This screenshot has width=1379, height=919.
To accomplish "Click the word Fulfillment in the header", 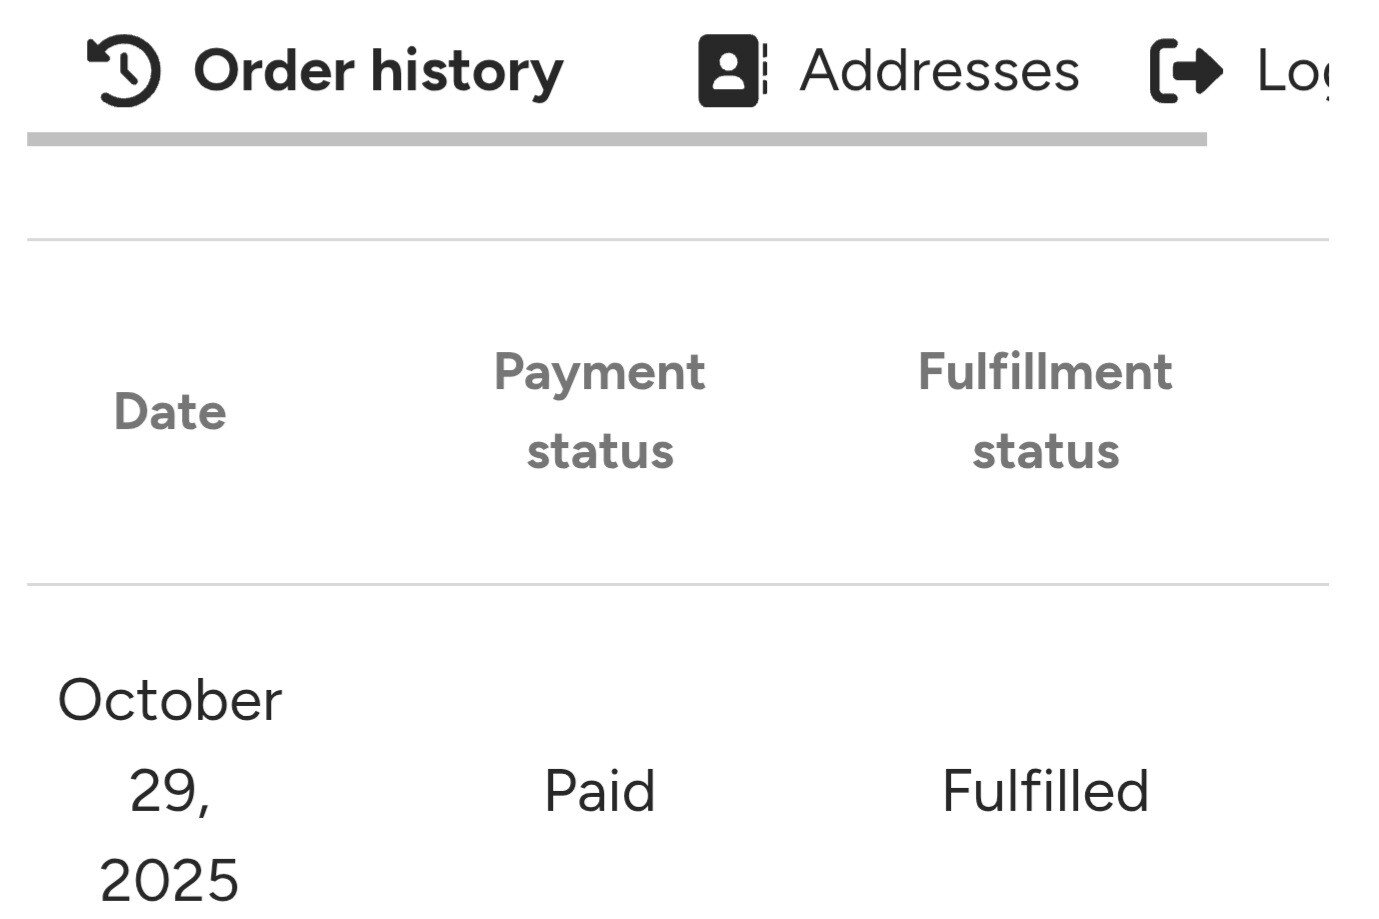I will pos(1045,372).
